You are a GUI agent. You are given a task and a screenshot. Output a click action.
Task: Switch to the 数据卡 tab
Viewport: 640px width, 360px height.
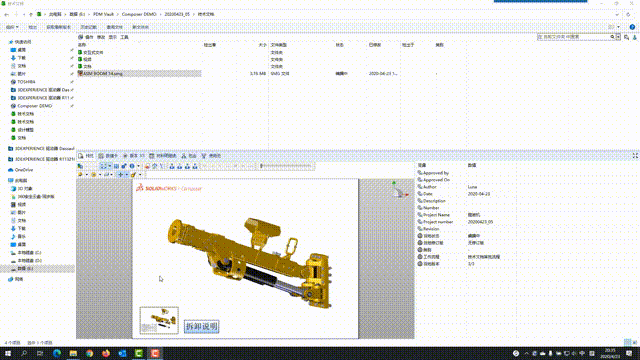108,156
